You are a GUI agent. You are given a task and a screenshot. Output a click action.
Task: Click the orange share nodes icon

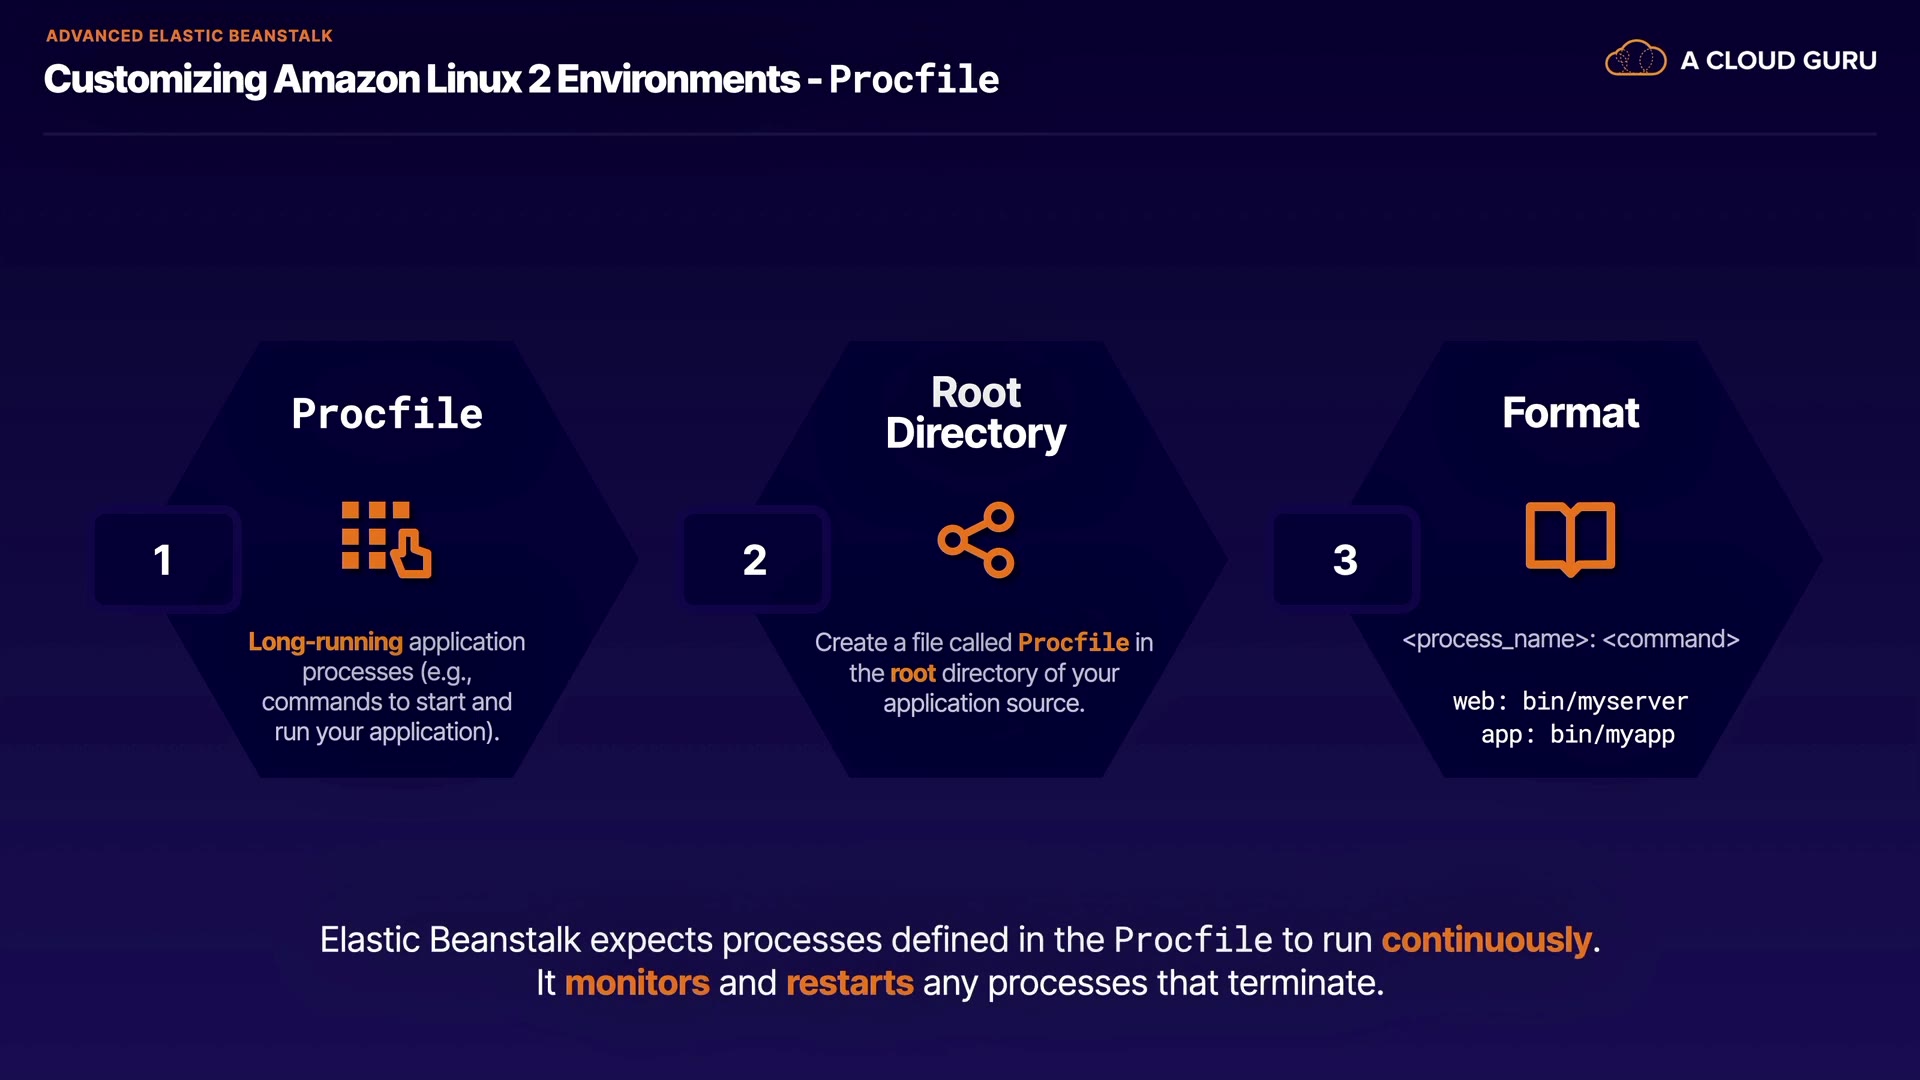point(976,540)
